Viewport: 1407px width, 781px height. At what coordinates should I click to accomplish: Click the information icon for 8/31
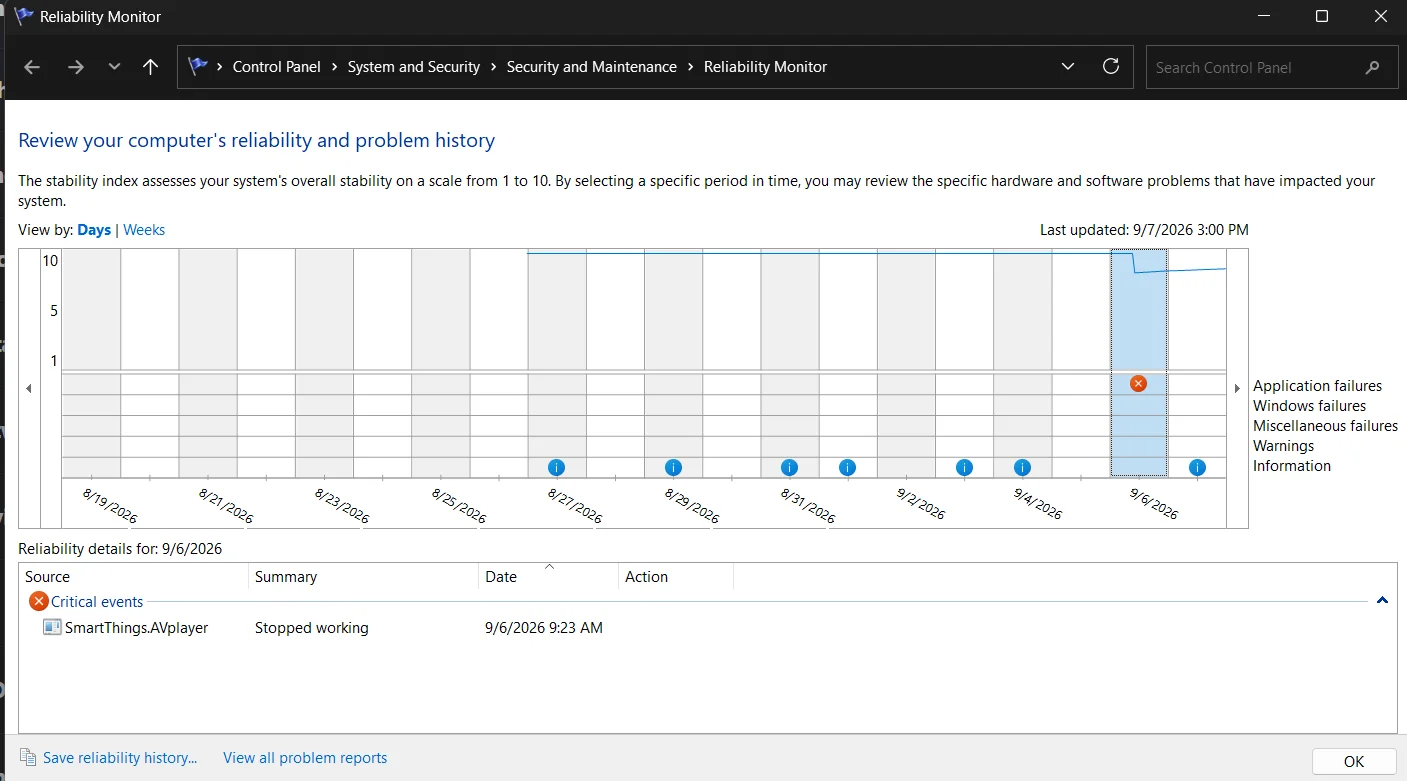click(789, 467)
